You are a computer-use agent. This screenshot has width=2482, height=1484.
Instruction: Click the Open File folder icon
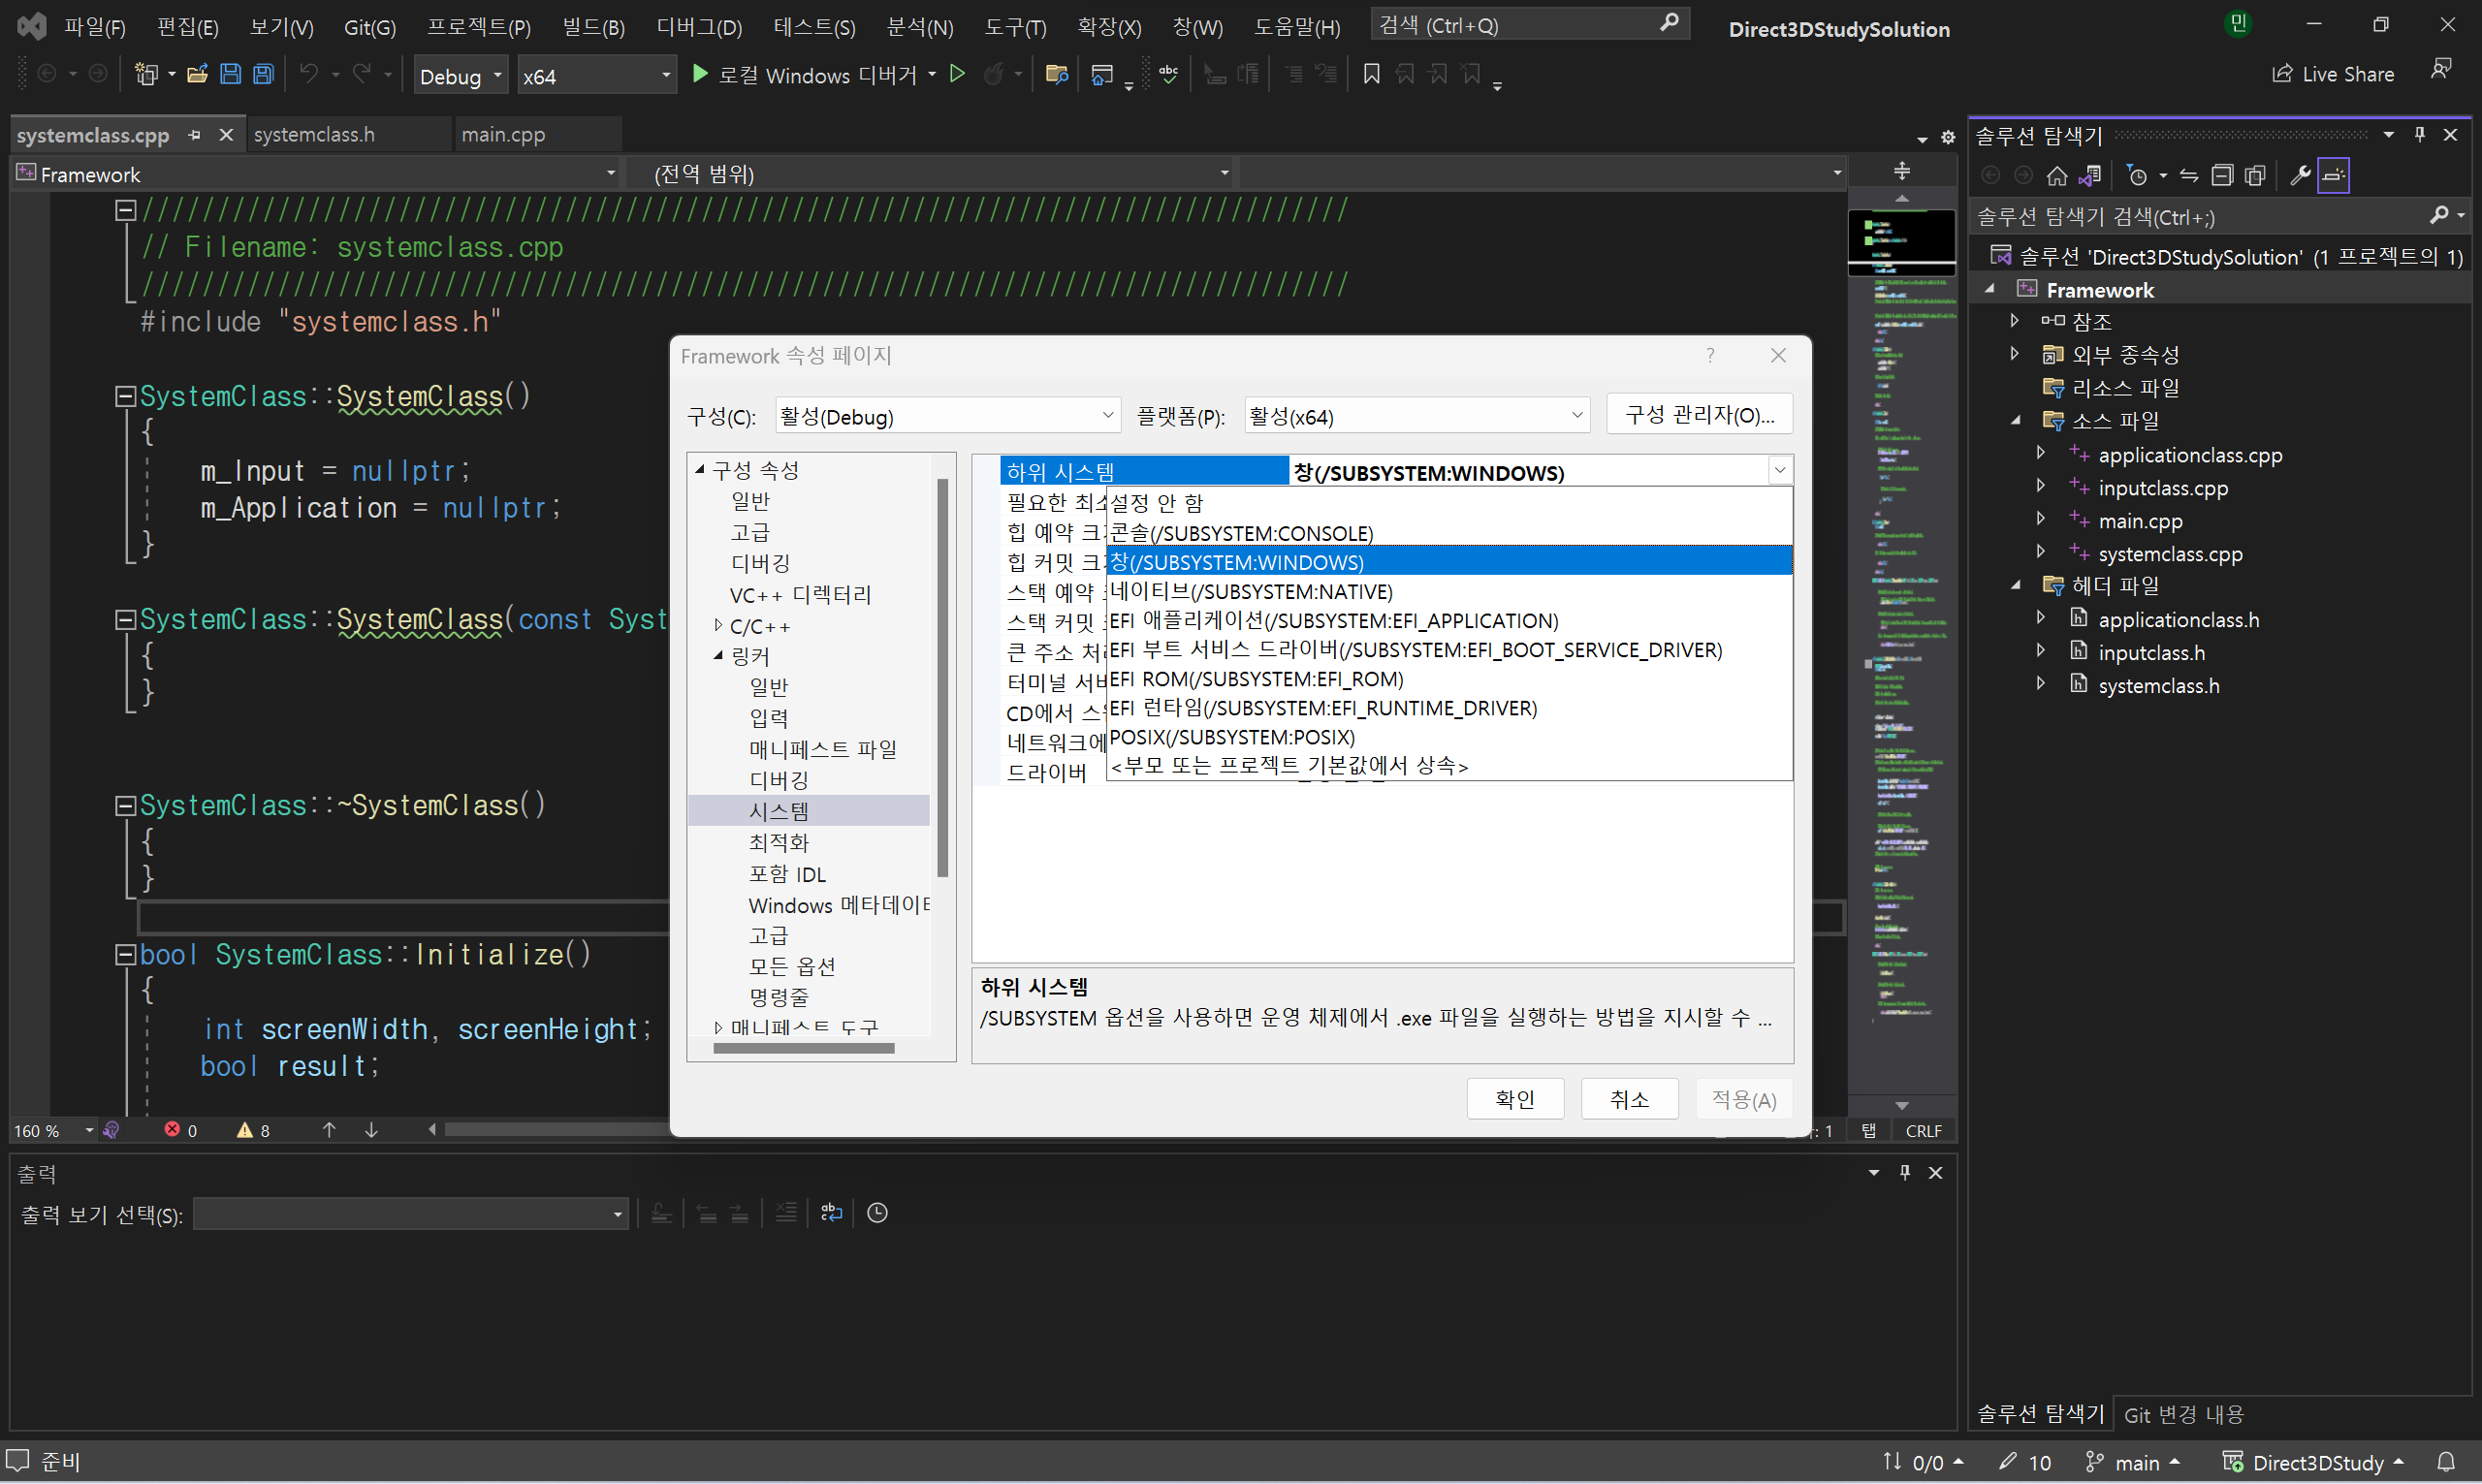point(197,74)
